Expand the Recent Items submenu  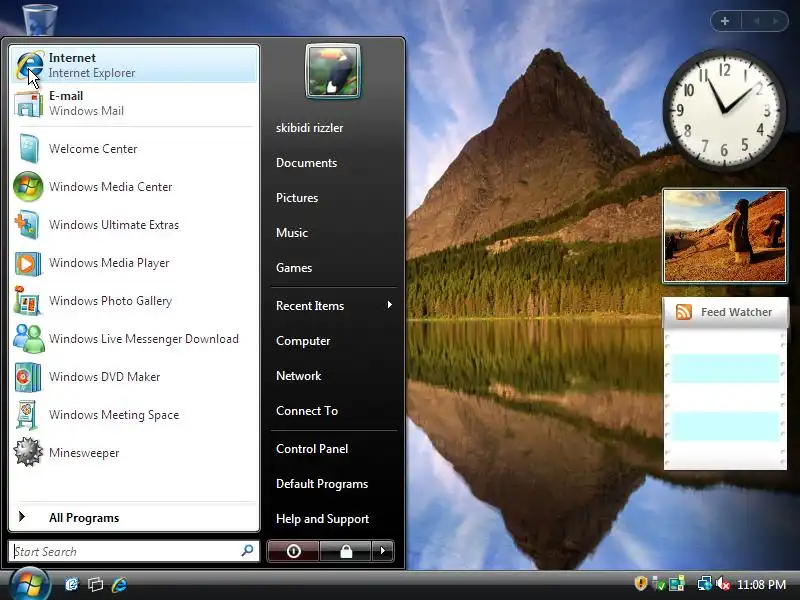pyautogui.click(x=334, y=306)
